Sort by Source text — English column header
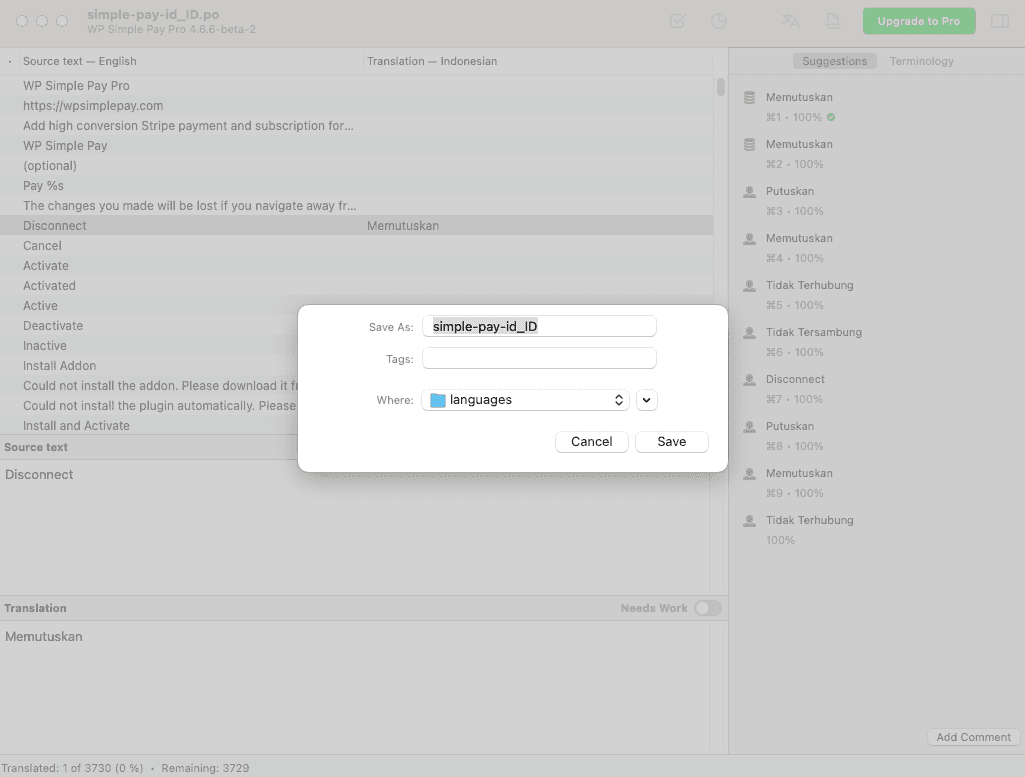The height and width of the screenshot is (777, 1025). tap(190, 61)
